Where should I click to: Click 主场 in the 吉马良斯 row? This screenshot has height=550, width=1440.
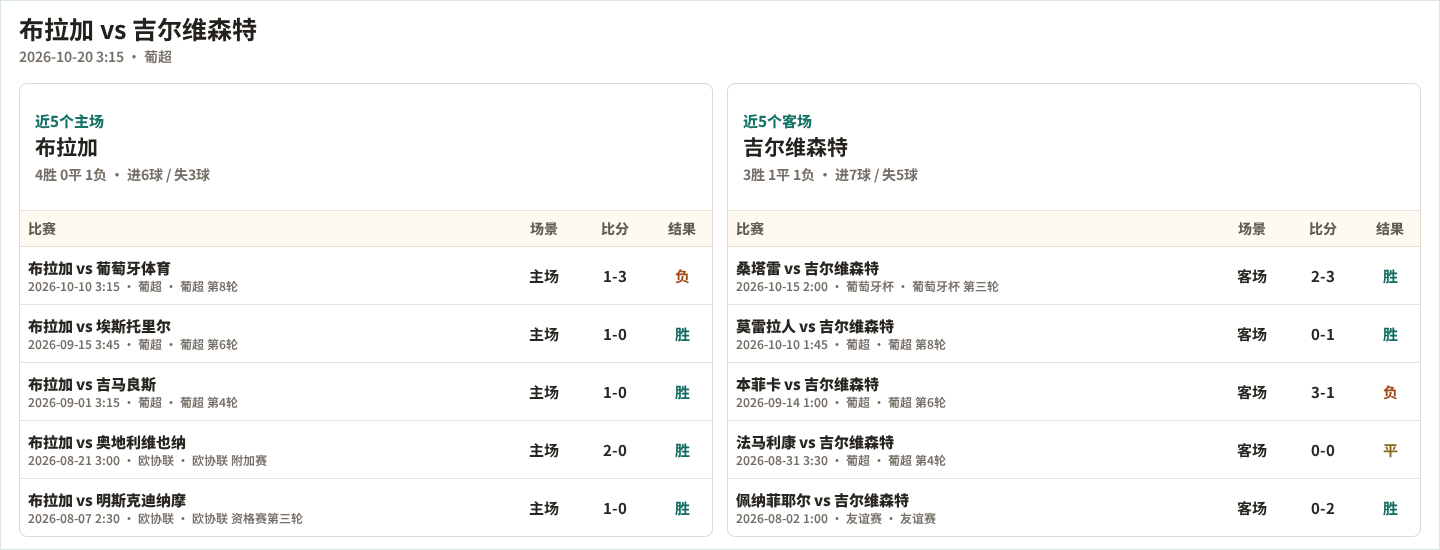click(544, 392)
